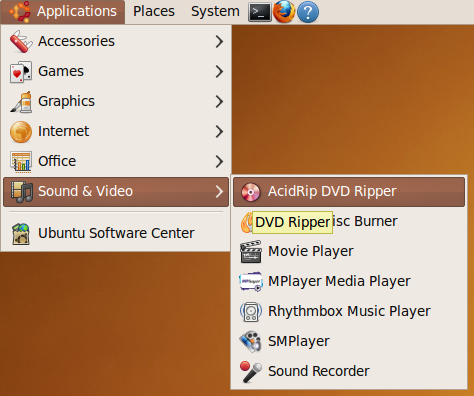Select the Sound & Video label

tap(85, 192)
